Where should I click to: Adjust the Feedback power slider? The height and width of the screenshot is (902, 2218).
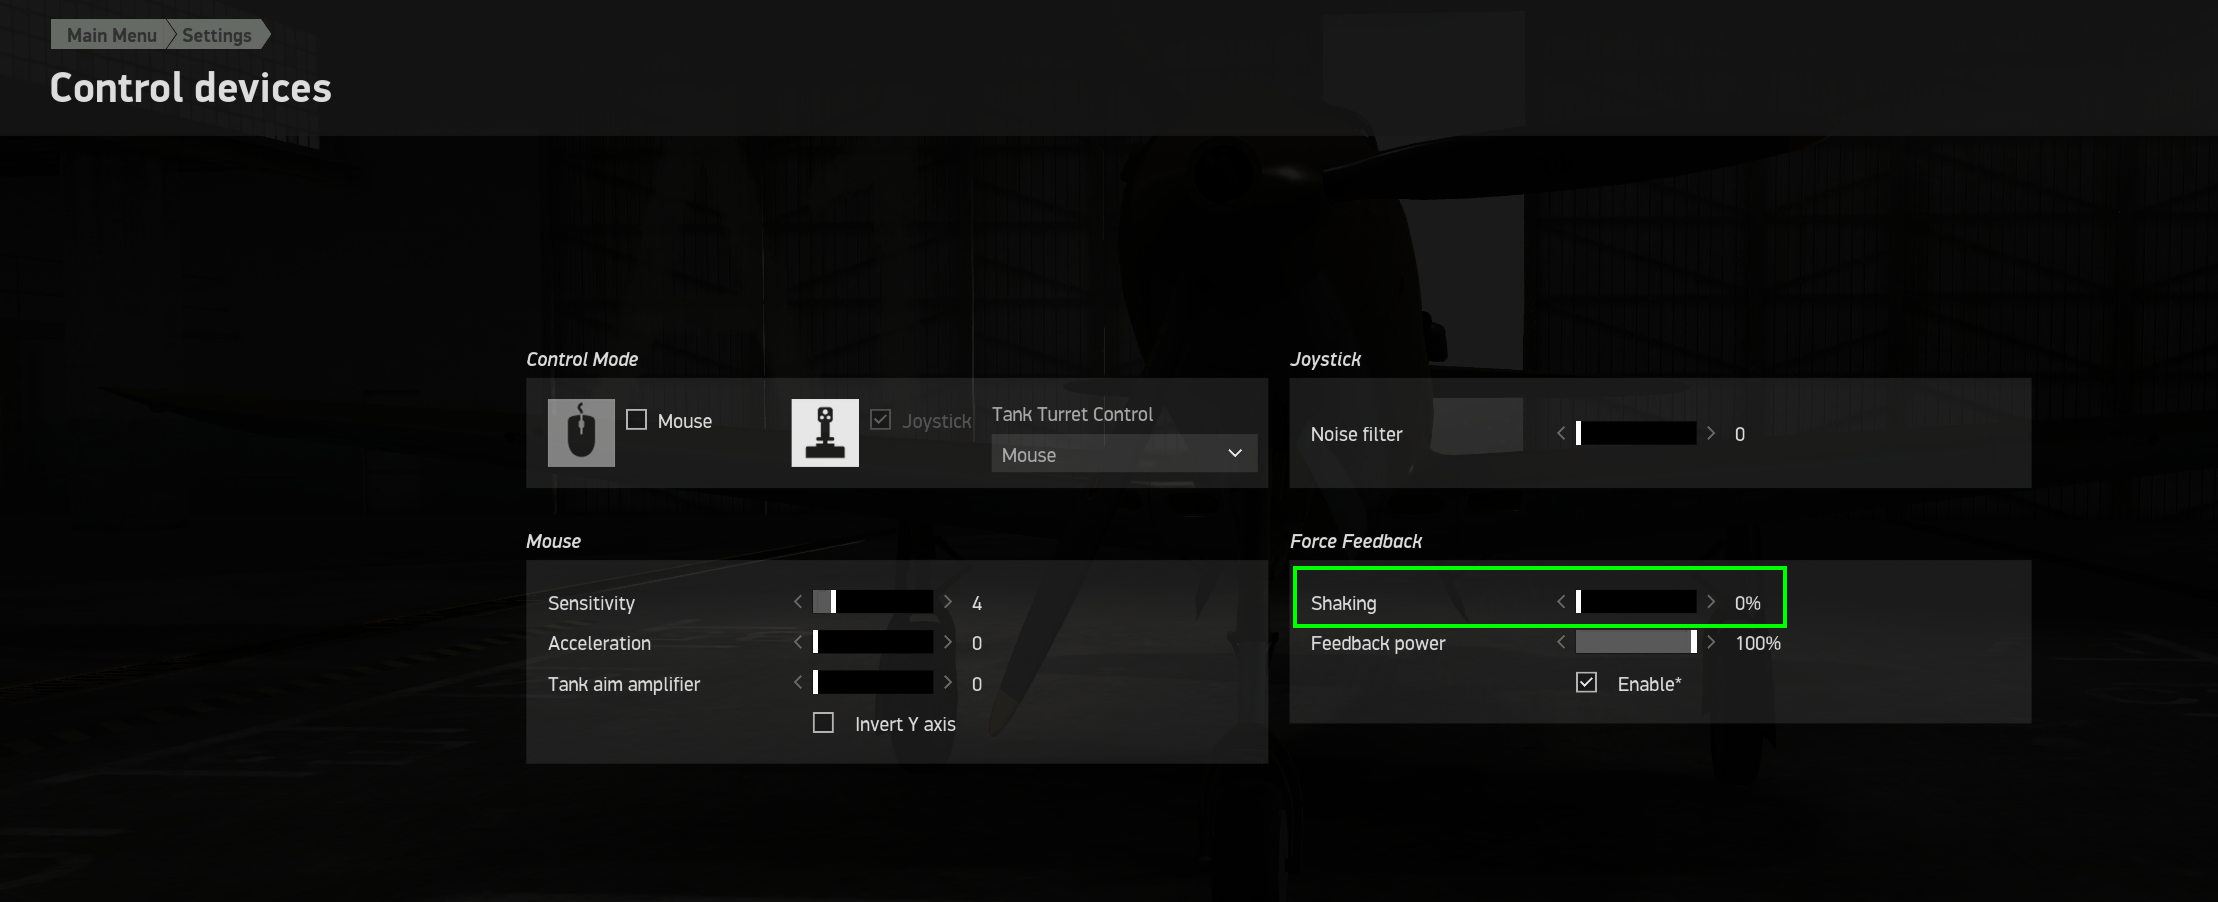coord(1636,642)
